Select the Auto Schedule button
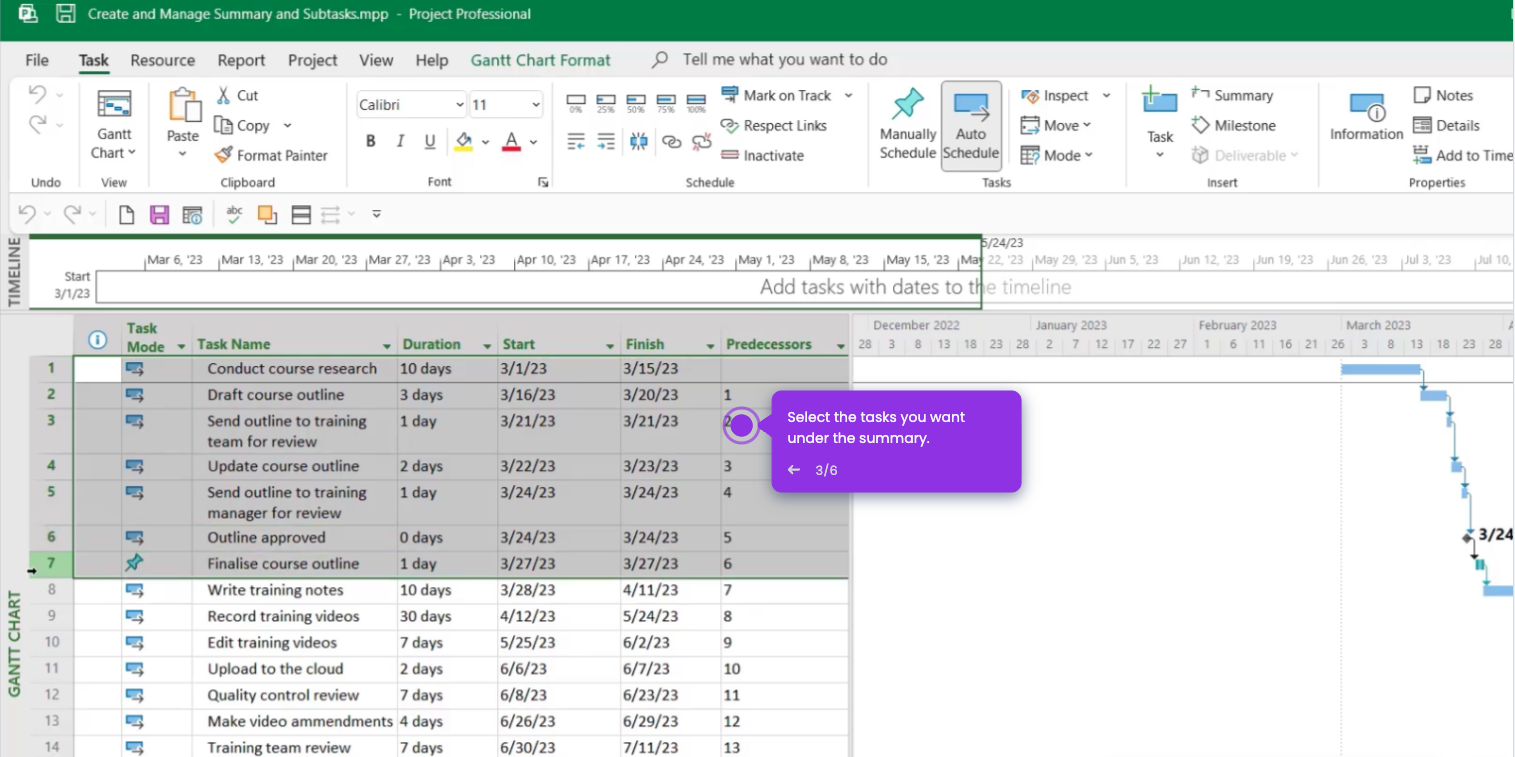 [x=970, y=126]
